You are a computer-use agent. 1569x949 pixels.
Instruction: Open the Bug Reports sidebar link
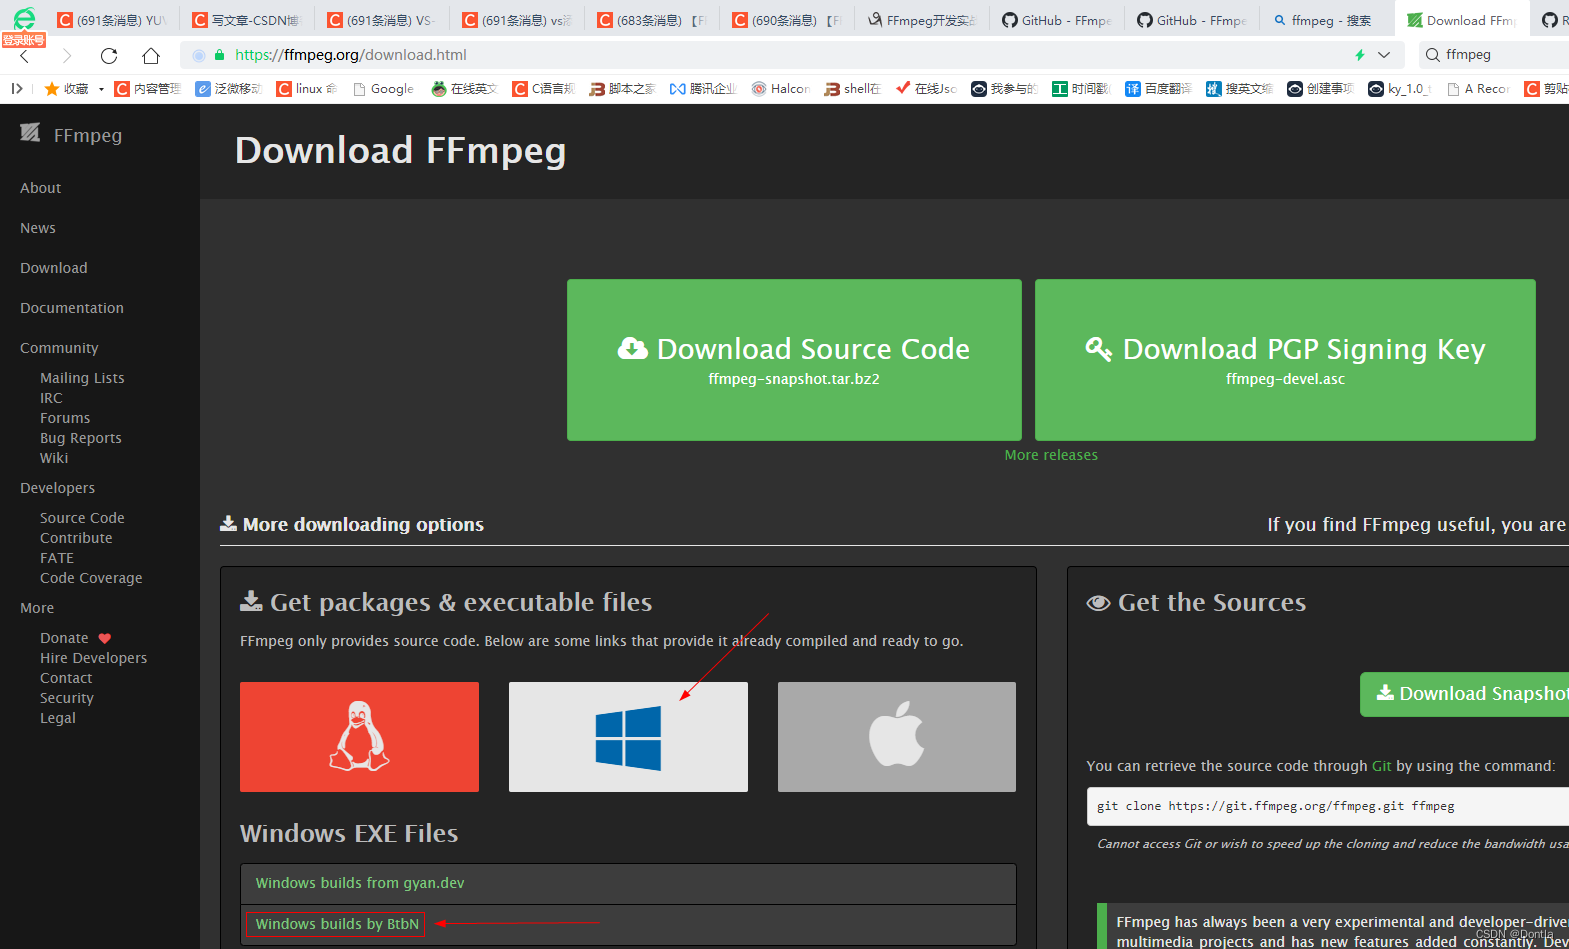[81, 438]
